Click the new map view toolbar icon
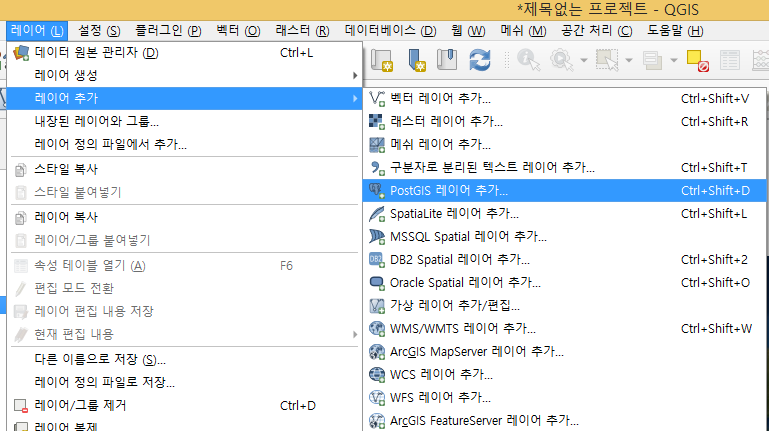The height and width of the screenshot is (431, 769). coord(382,60)
